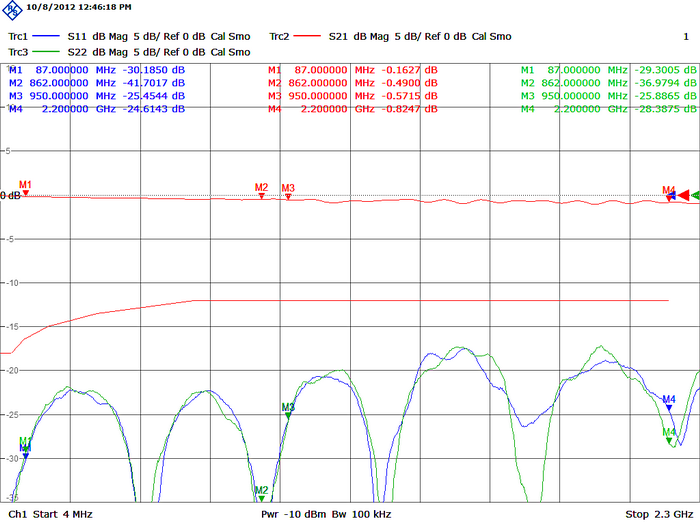Image resolution: width=700 pixels, height=525 pixels.
Task: Click green M2 marker at trace bottom
Action: point(261,495)
